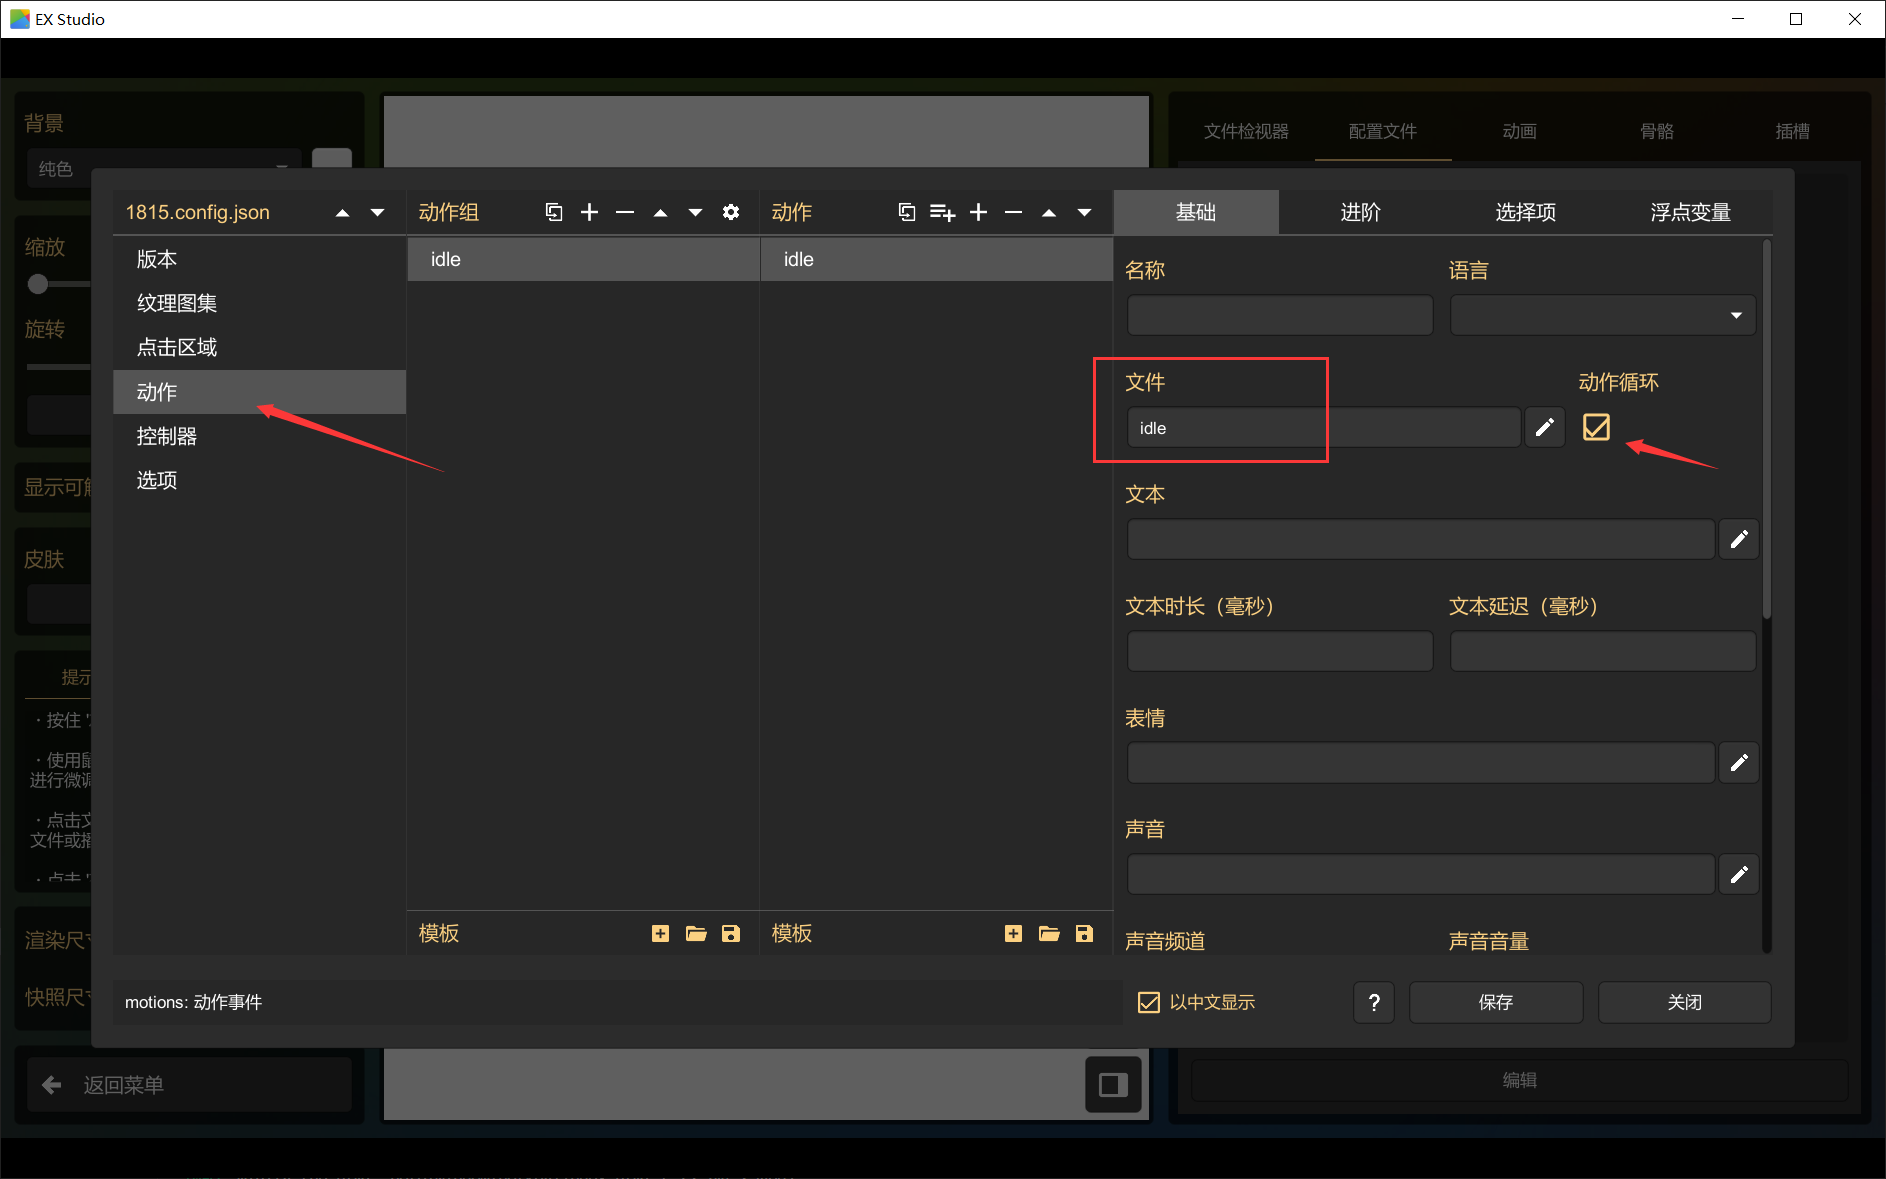Move motion up with 动作 up arrow
Image resolution: width=1886 pixels, height=1179 pixels.
[x=1049, y=212]
